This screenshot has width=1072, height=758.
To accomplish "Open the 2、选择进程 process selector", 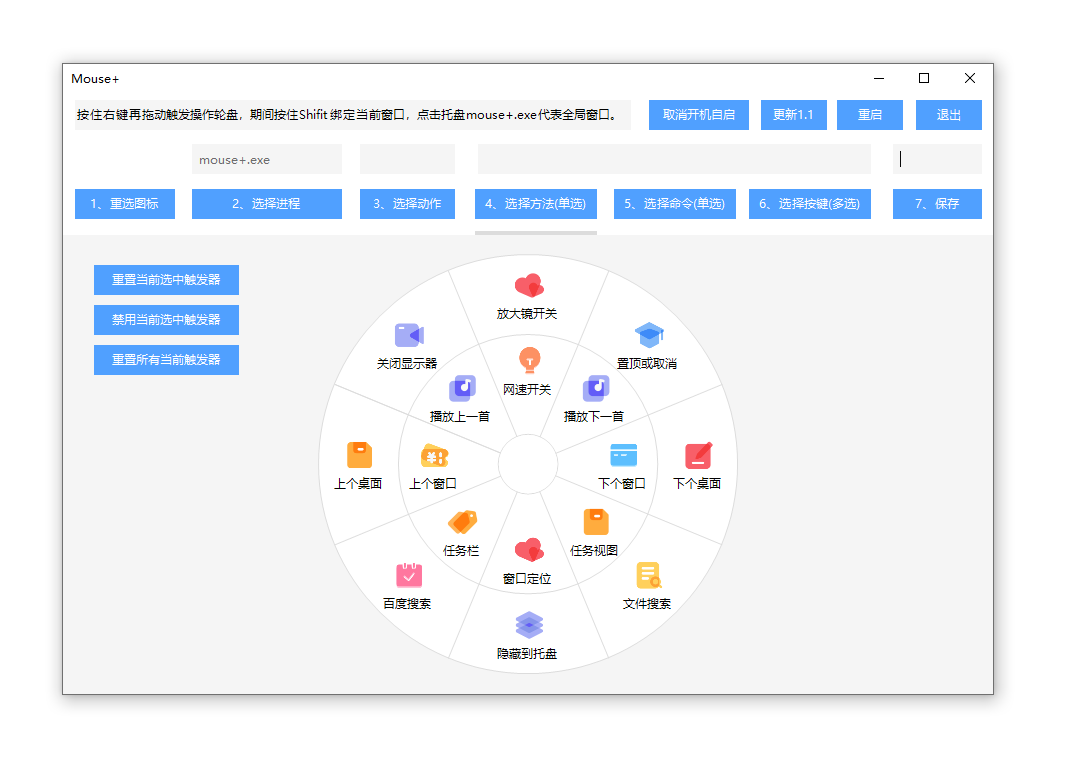I will pyautogui.click(x=266, y=204).
